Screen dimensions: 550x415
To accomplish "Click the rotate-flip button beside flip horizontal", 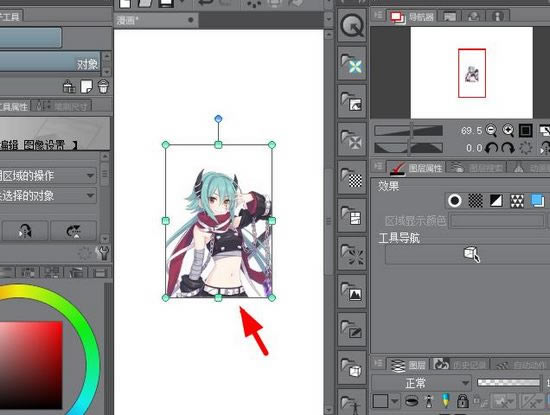I will (x=74, y=231).
